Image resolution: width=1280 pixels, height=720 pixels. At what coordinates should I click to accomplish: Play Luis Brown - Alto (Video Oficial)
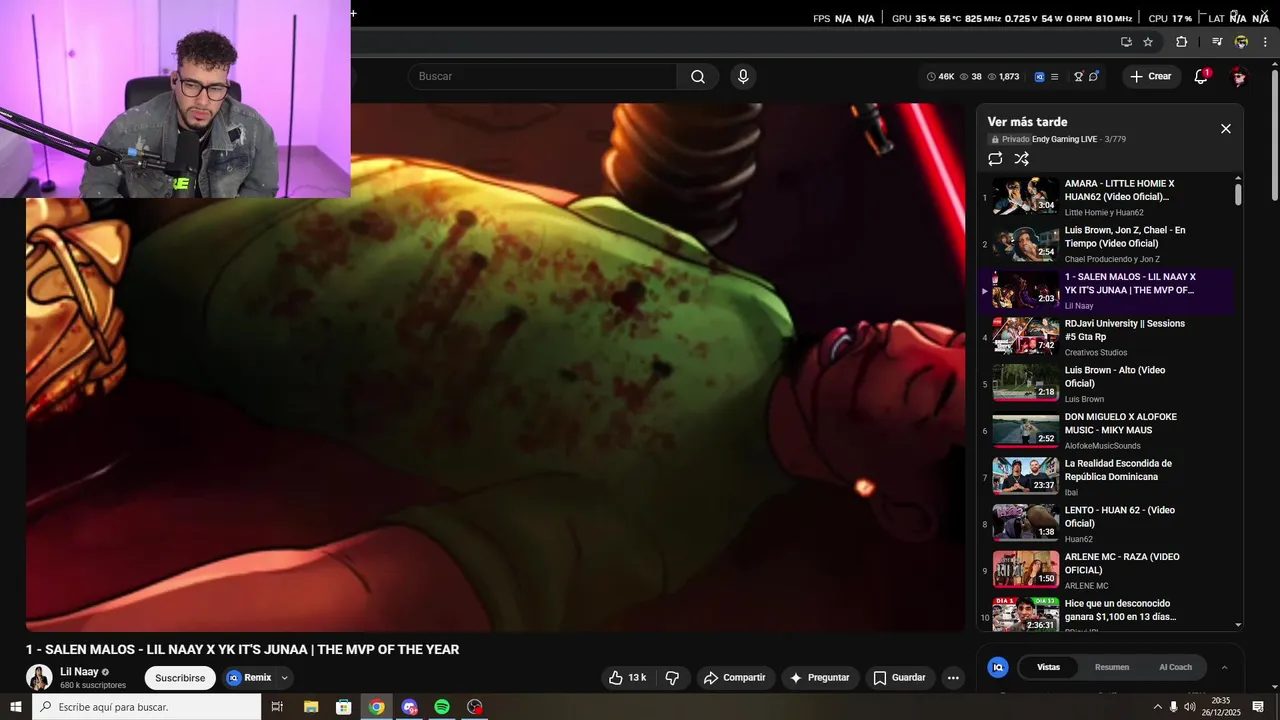pyautogui.click(x=1105, y=384)
